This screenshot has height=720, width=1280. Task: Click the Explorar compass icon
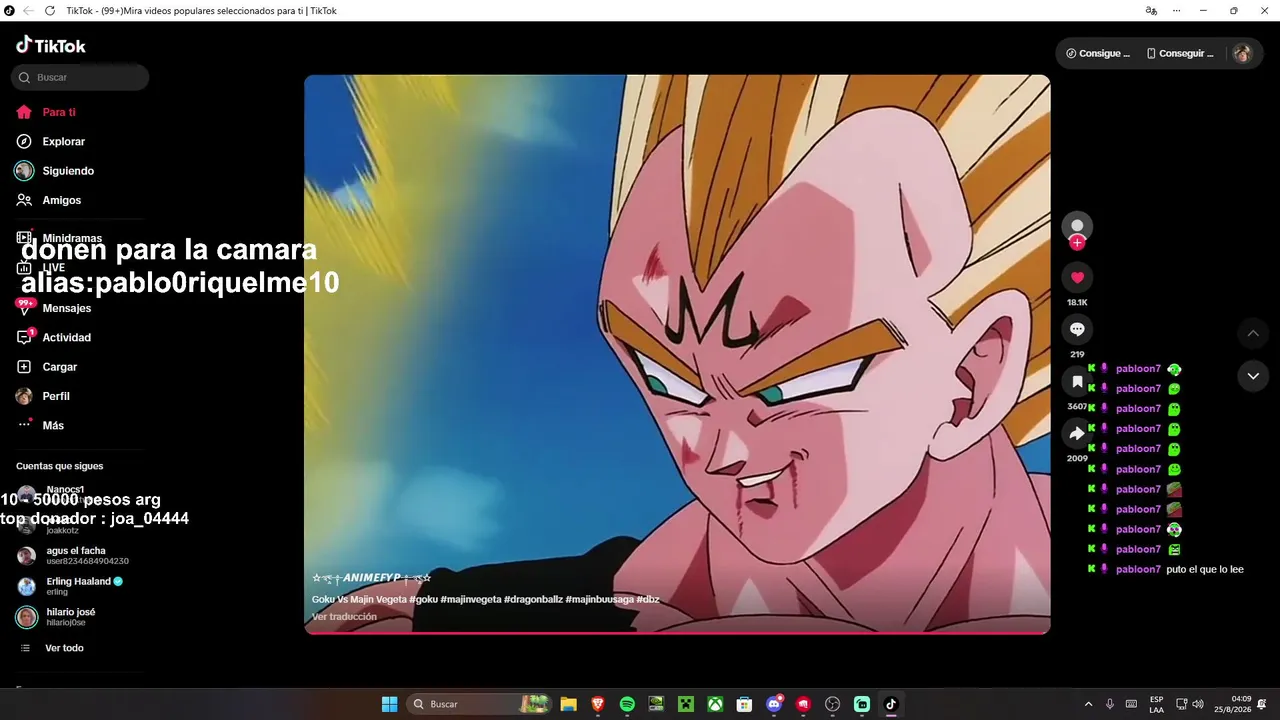coord(24,142)
